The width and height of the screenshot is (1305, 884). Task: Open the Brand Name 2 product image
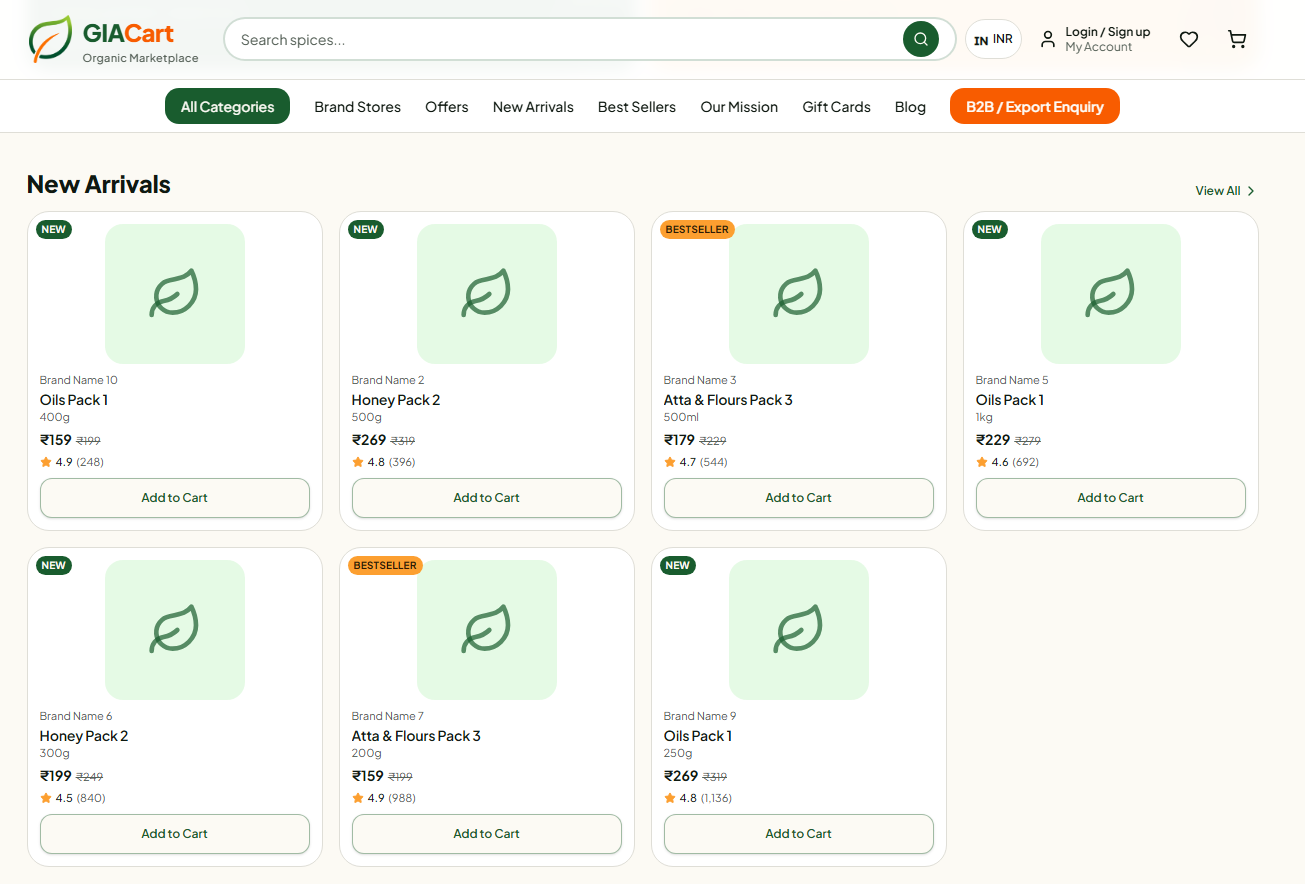tap(487, 294)
